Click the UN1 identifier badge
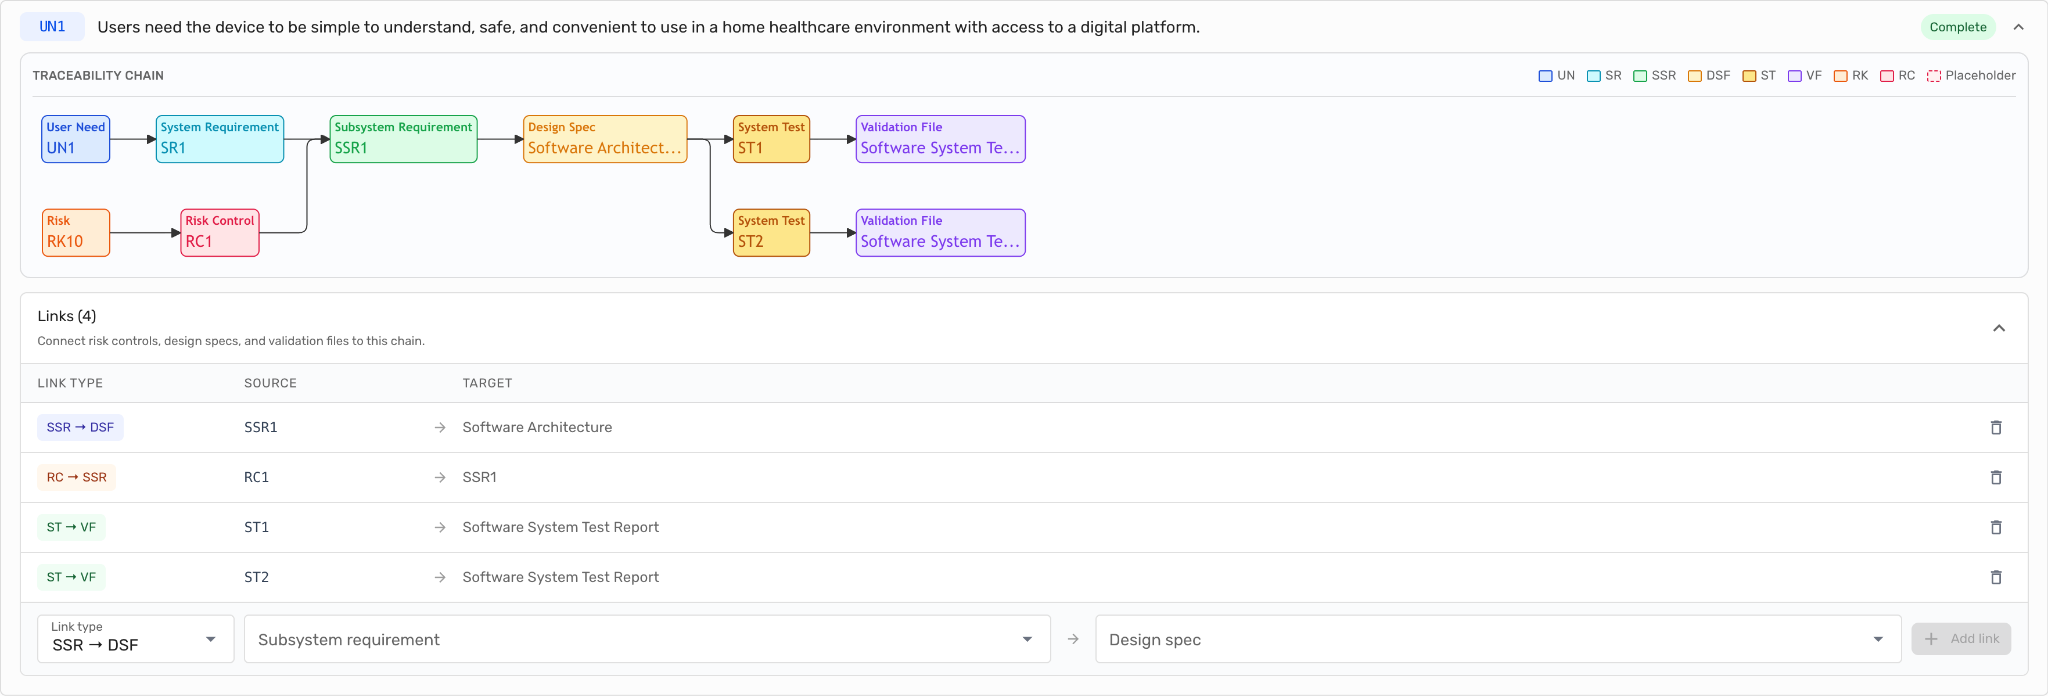 click(x=52, y=27)
